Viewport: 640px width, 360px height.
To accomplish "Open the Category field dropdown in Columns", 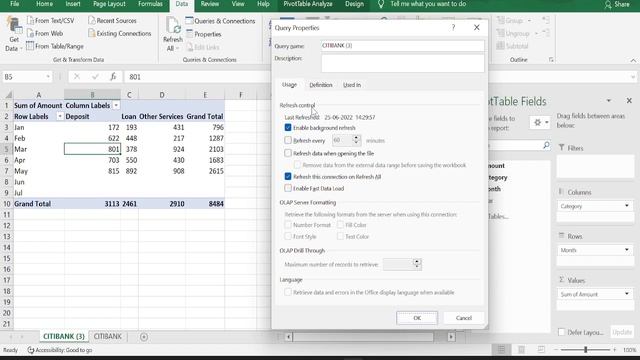I will 627,206.
